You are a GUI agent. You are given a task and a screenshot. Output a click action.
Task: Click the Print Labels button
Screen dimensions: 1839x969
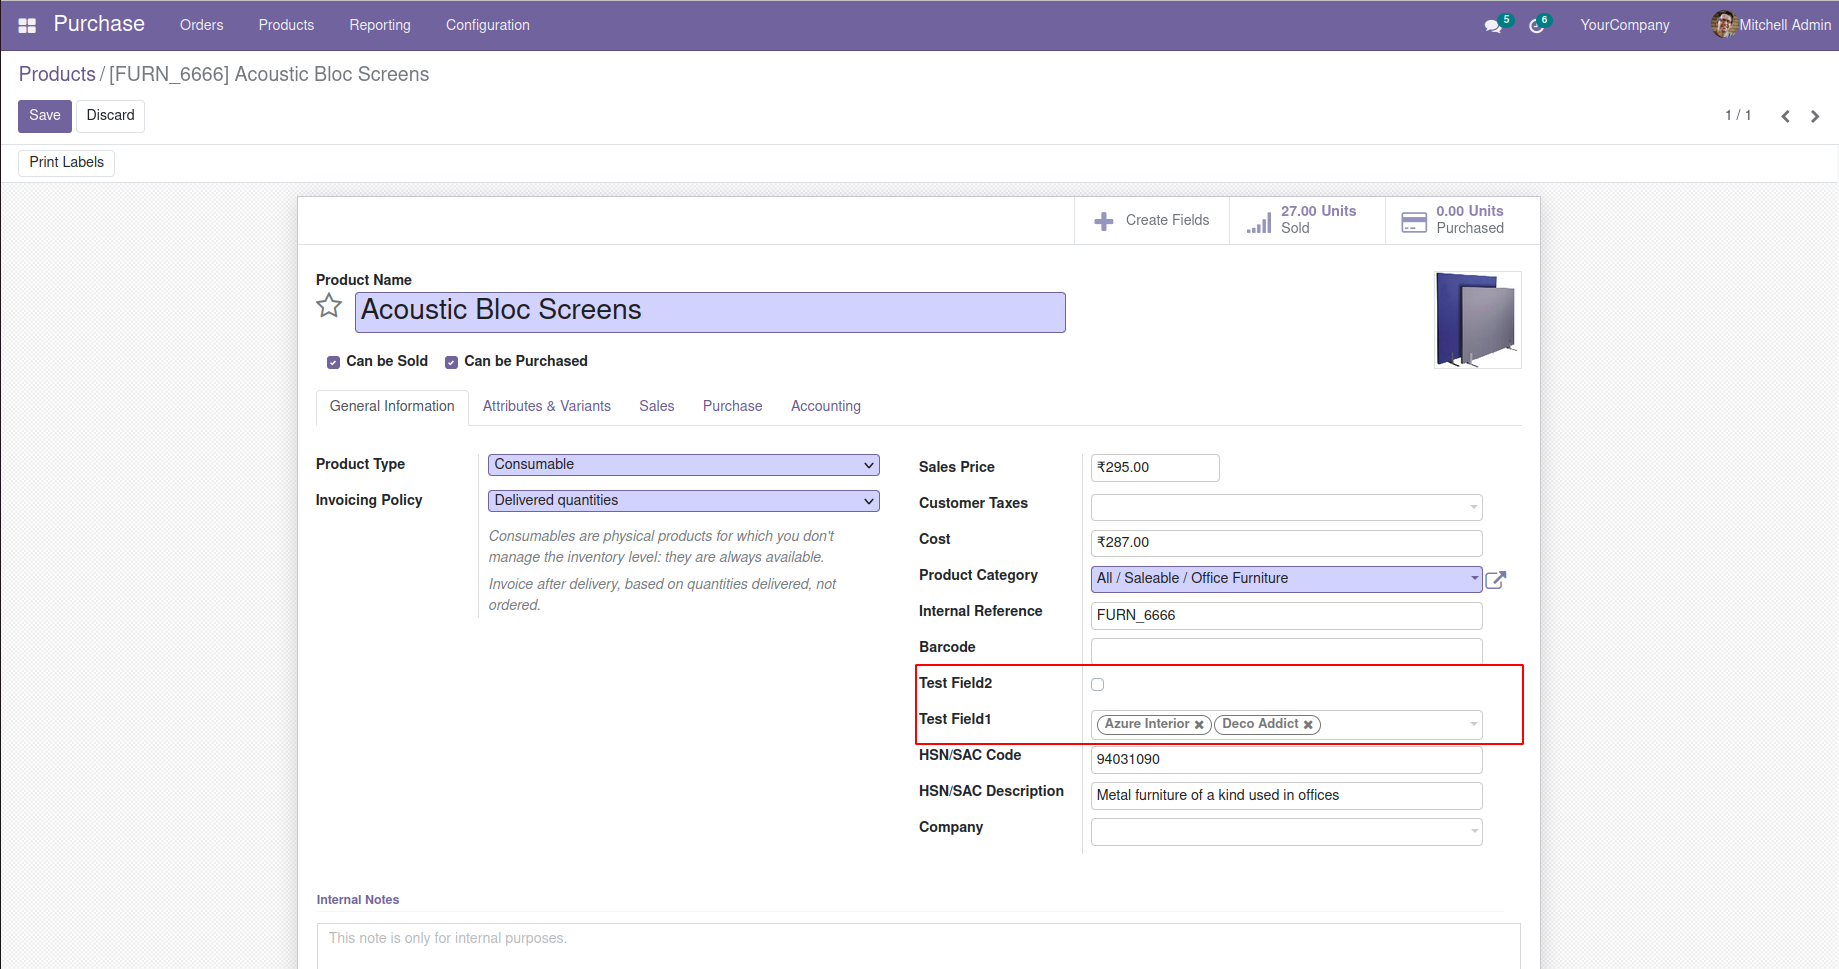pos(66,163)
